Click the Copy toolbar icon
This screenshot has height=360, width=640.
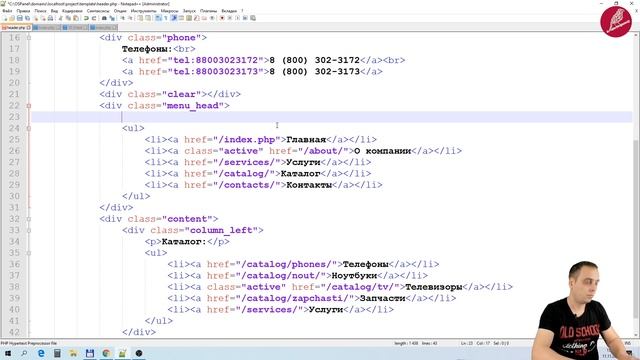click(x=68, y=18)
